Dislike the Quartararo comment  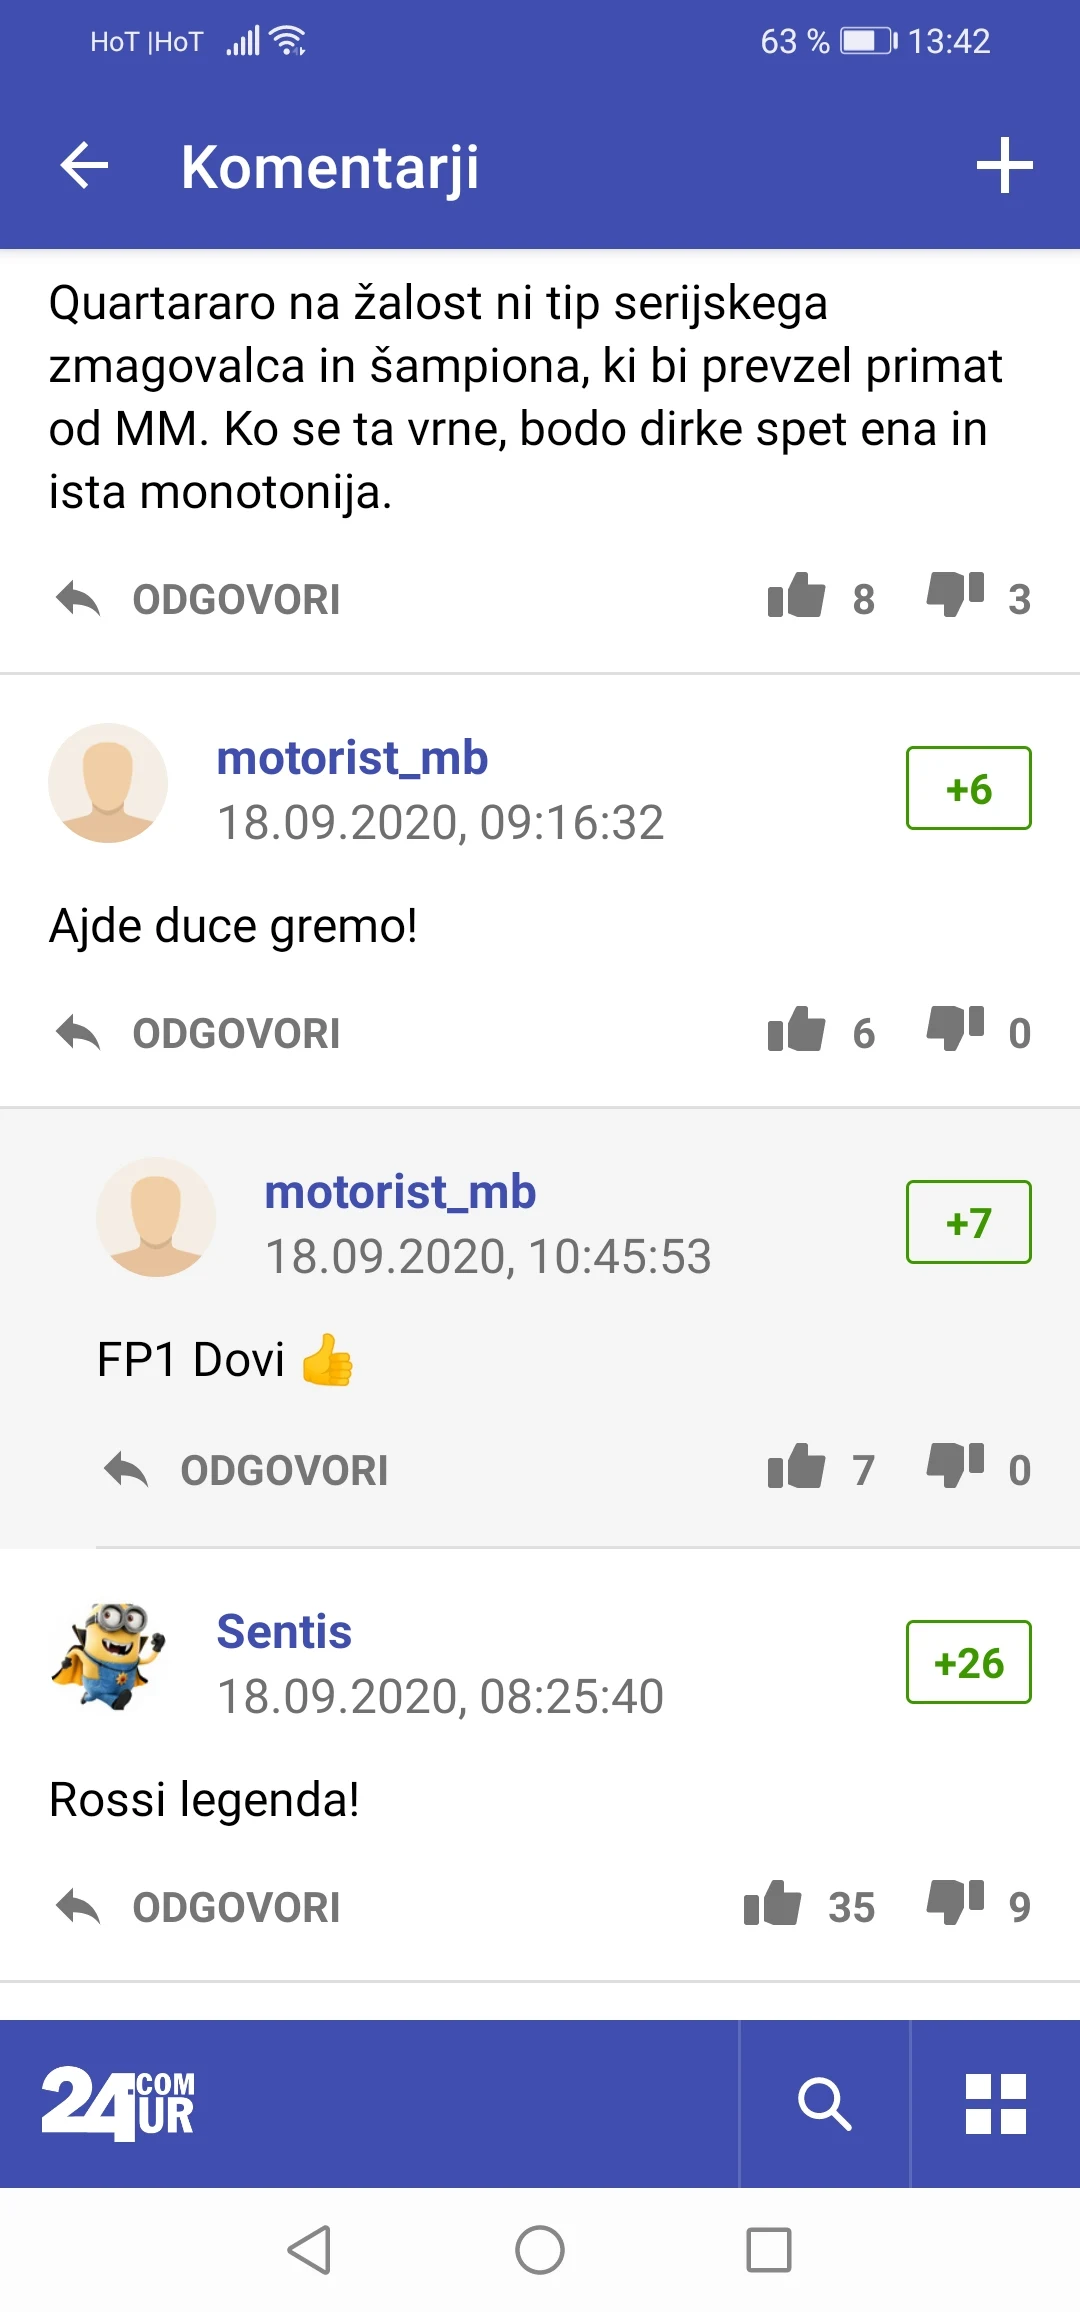point(955,595)
